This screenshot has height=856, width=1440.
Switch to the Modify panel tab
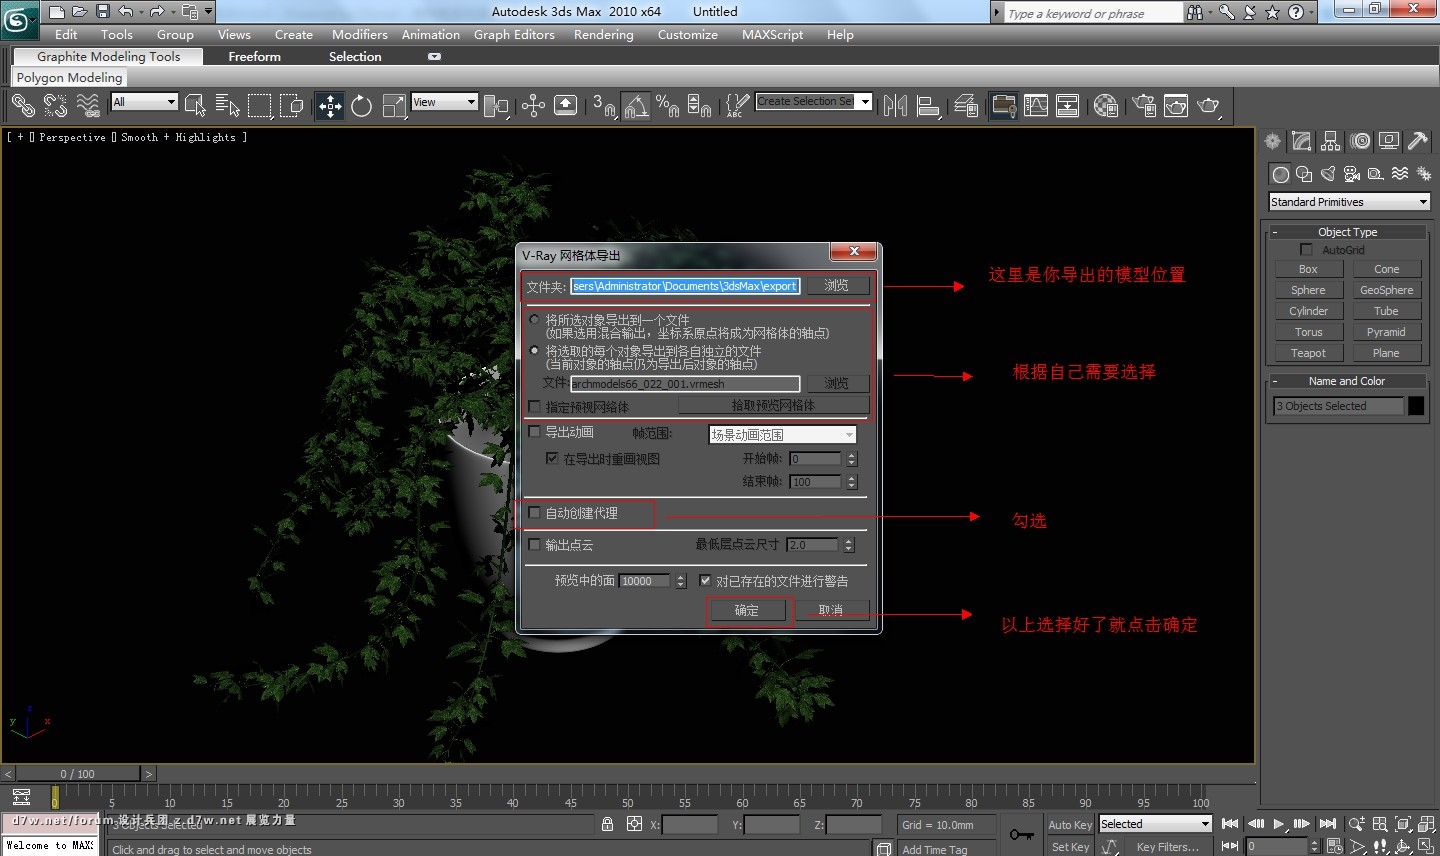(x=1301, y=141)
